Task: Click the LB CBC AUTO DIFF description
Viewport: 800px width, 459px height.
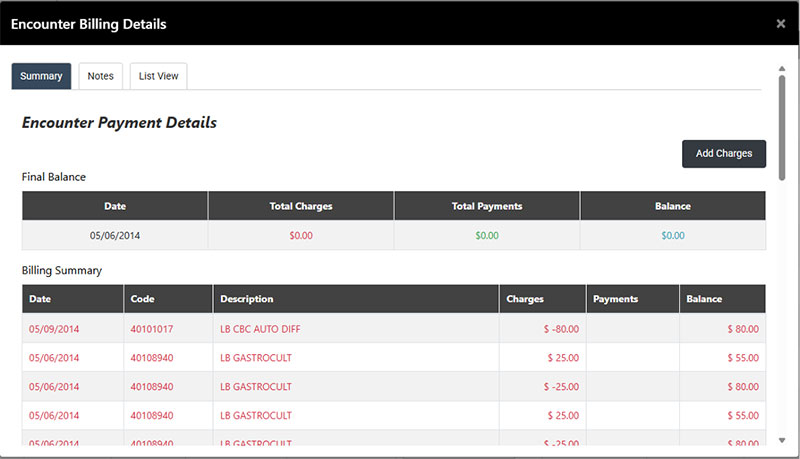Action: 259,328
